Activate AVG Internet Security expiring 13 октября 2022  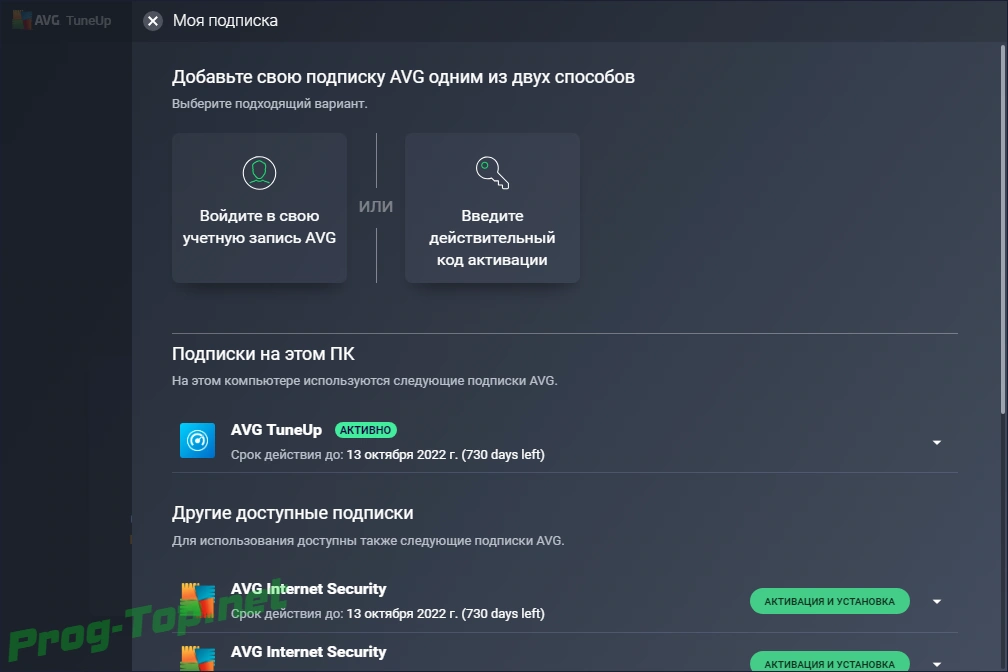pos(829,601)
